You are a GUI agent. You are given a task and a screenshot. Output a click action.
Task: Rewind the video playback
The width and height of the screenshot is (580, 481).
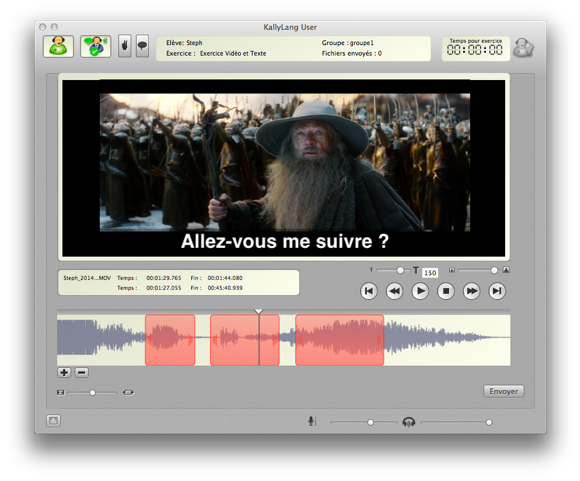point(395,291)
